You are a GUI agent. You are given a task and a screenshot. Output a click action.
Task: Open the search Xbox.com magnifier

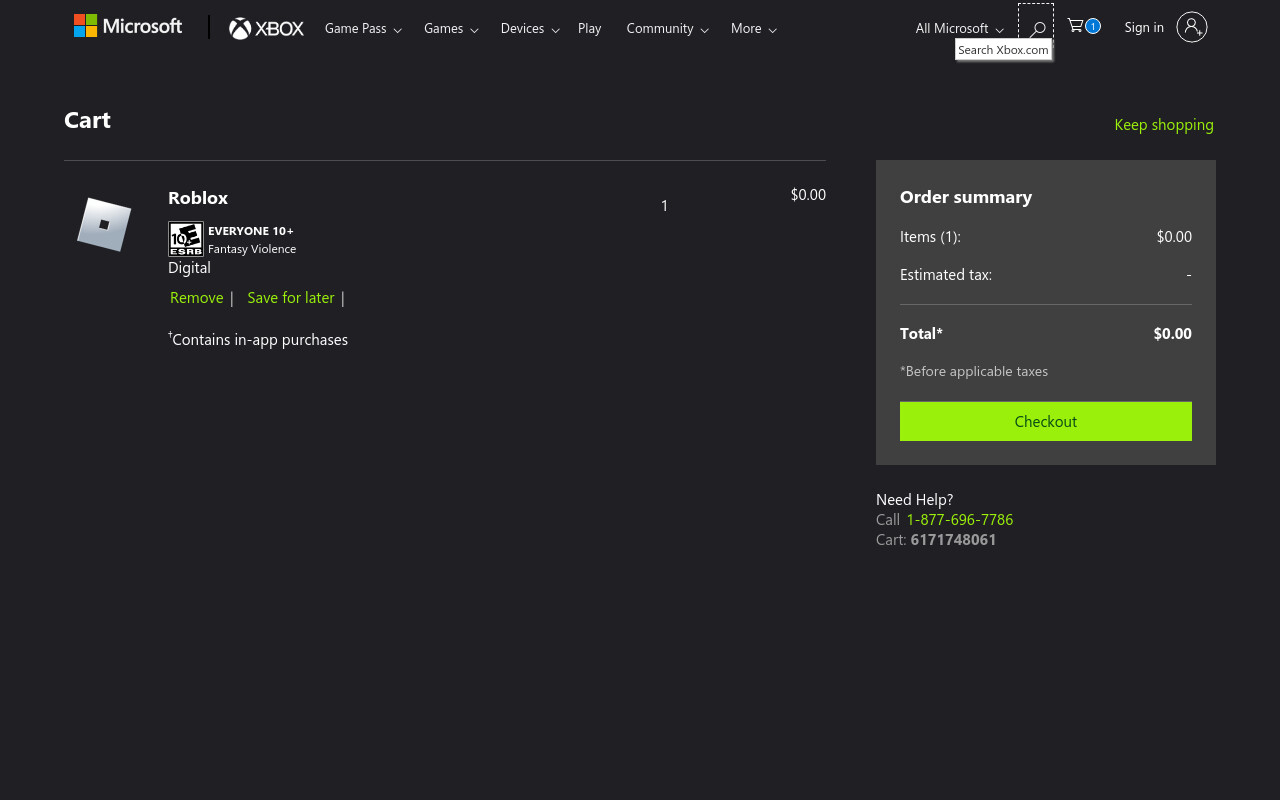tap(1036, 28)
